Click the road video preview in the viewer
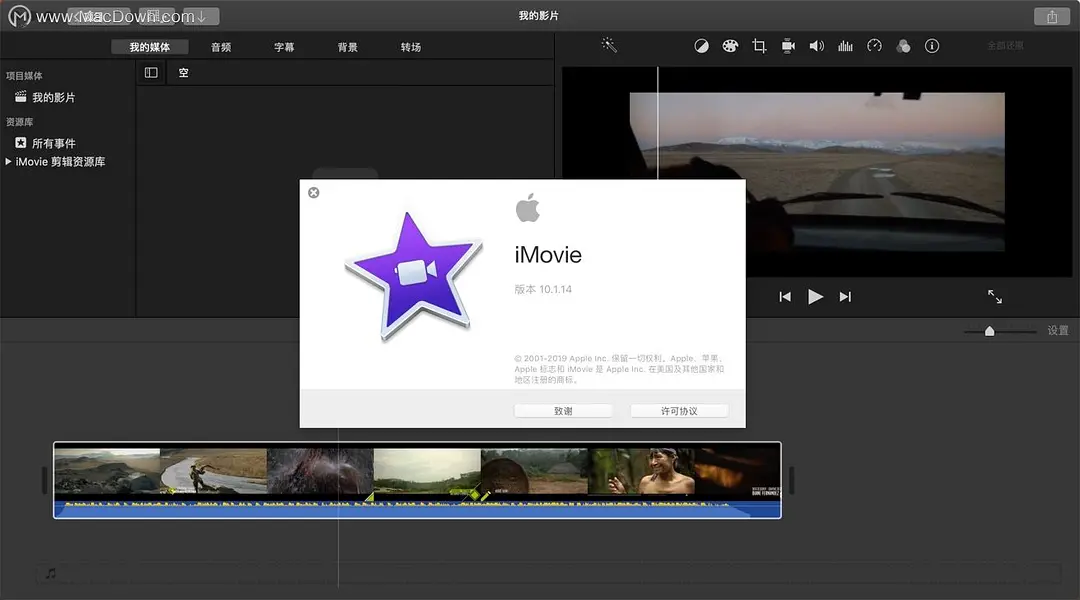1080x600 pixels. pyautogui.click(x=817, y=172)
